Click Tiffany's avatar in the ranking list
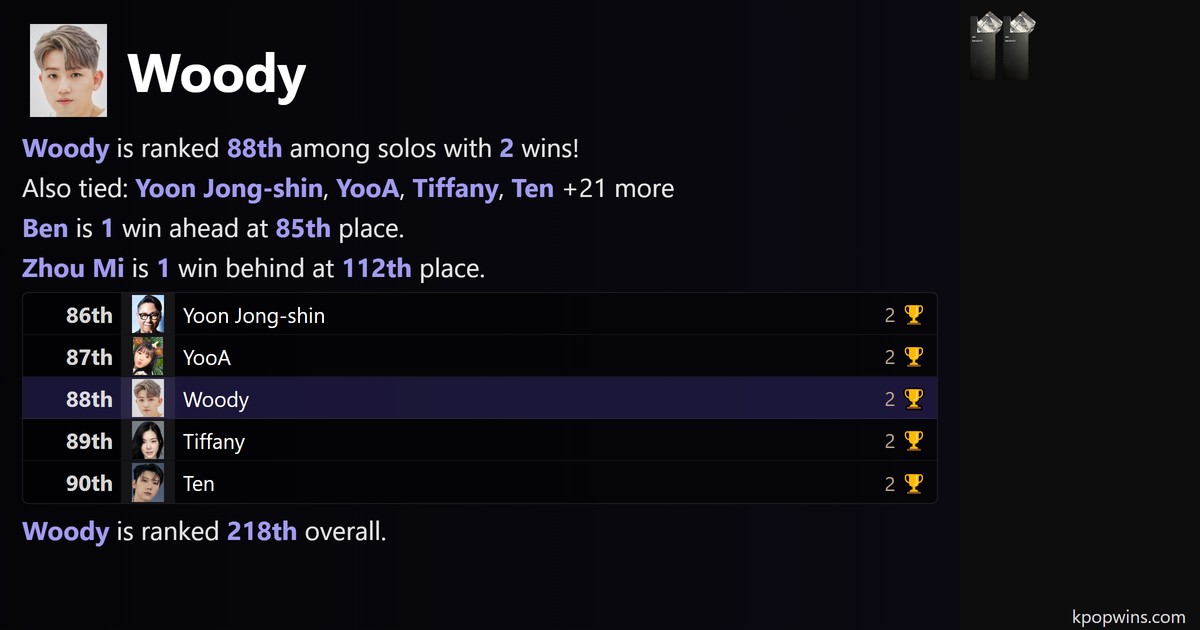 tap(148, 442)
